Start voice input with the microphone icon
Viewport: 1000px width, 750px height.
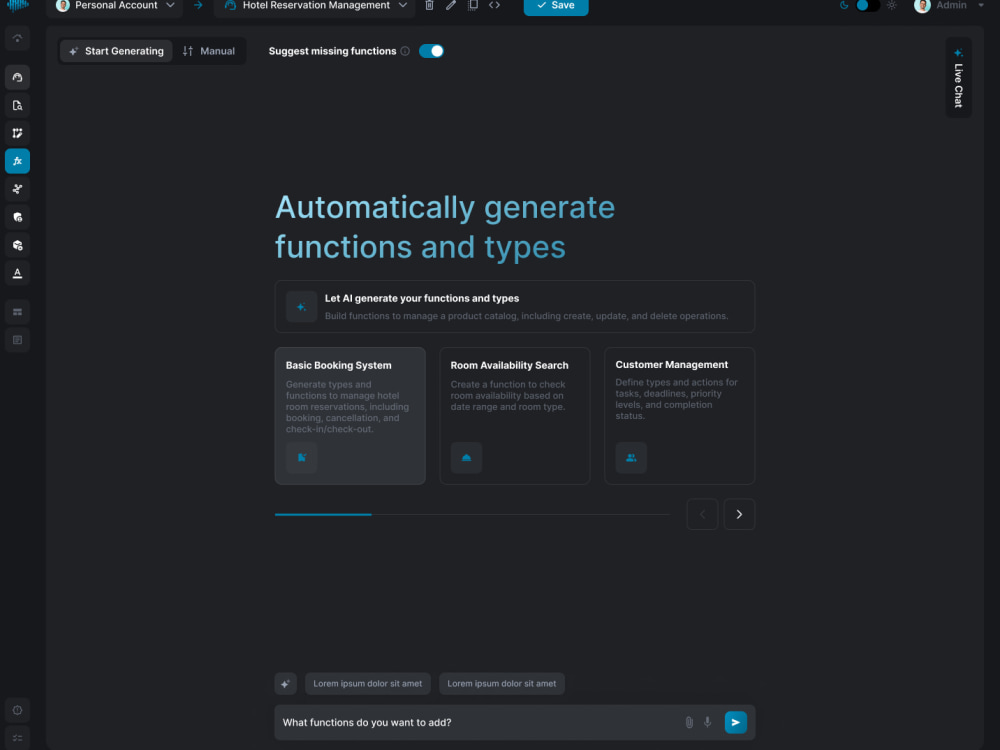coord(707,723)
